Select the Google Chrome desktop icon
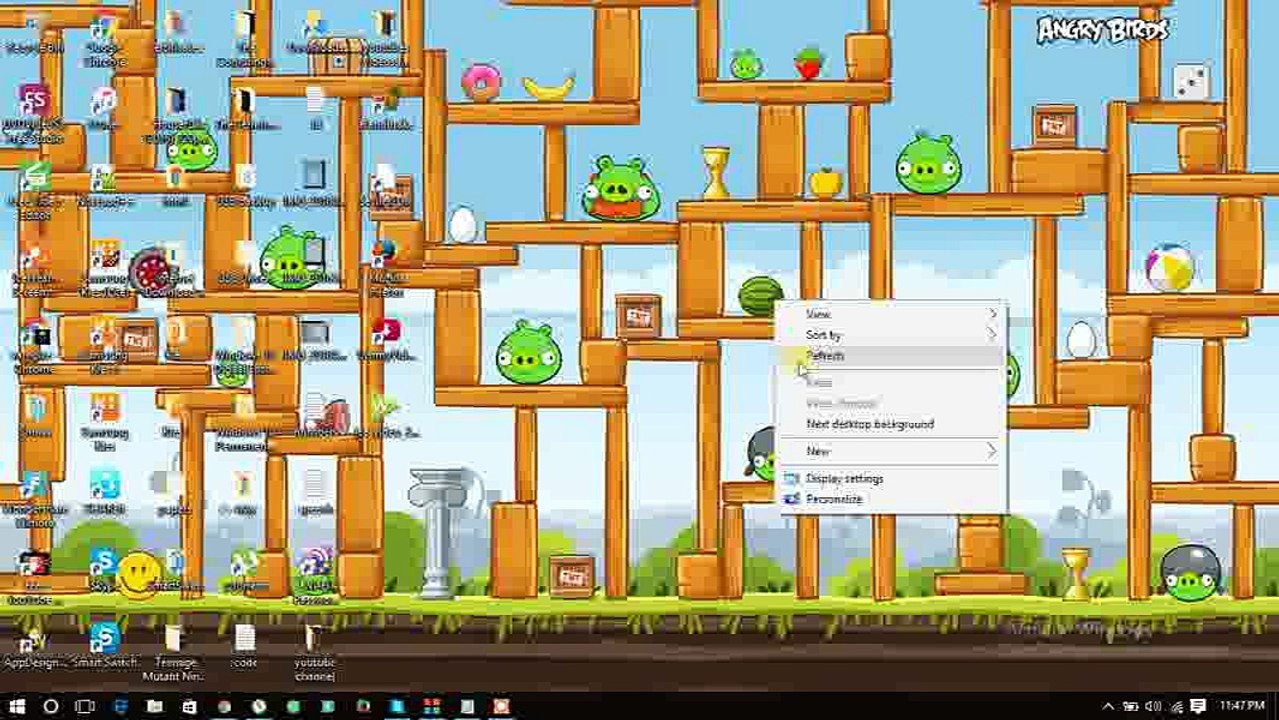The width and height of the screenshot is (1279, 720). point(104,39)
